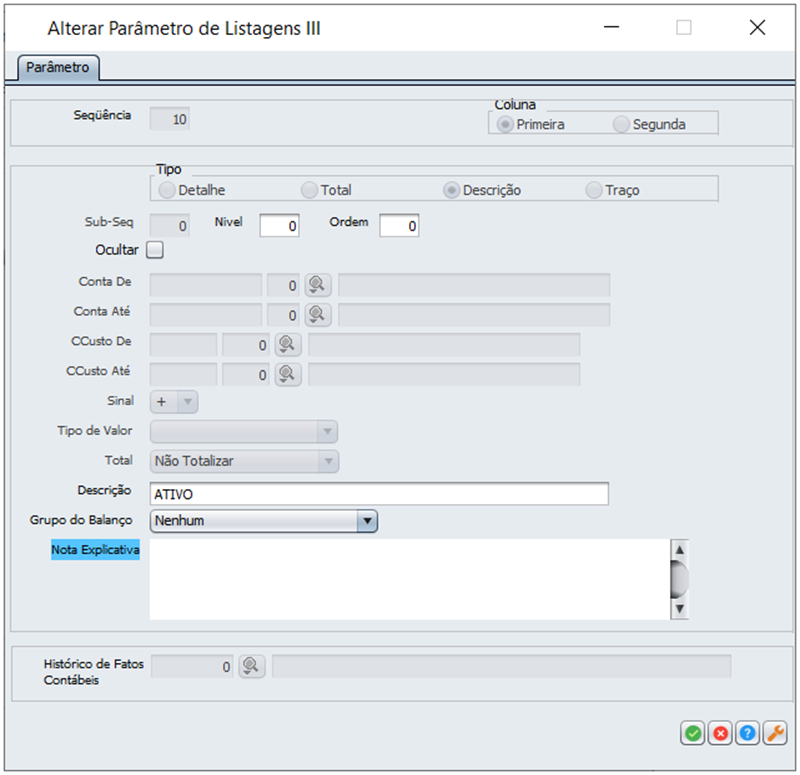Choose the Traço type option
The width and height of the screenshot is (800, 775).
594,190
